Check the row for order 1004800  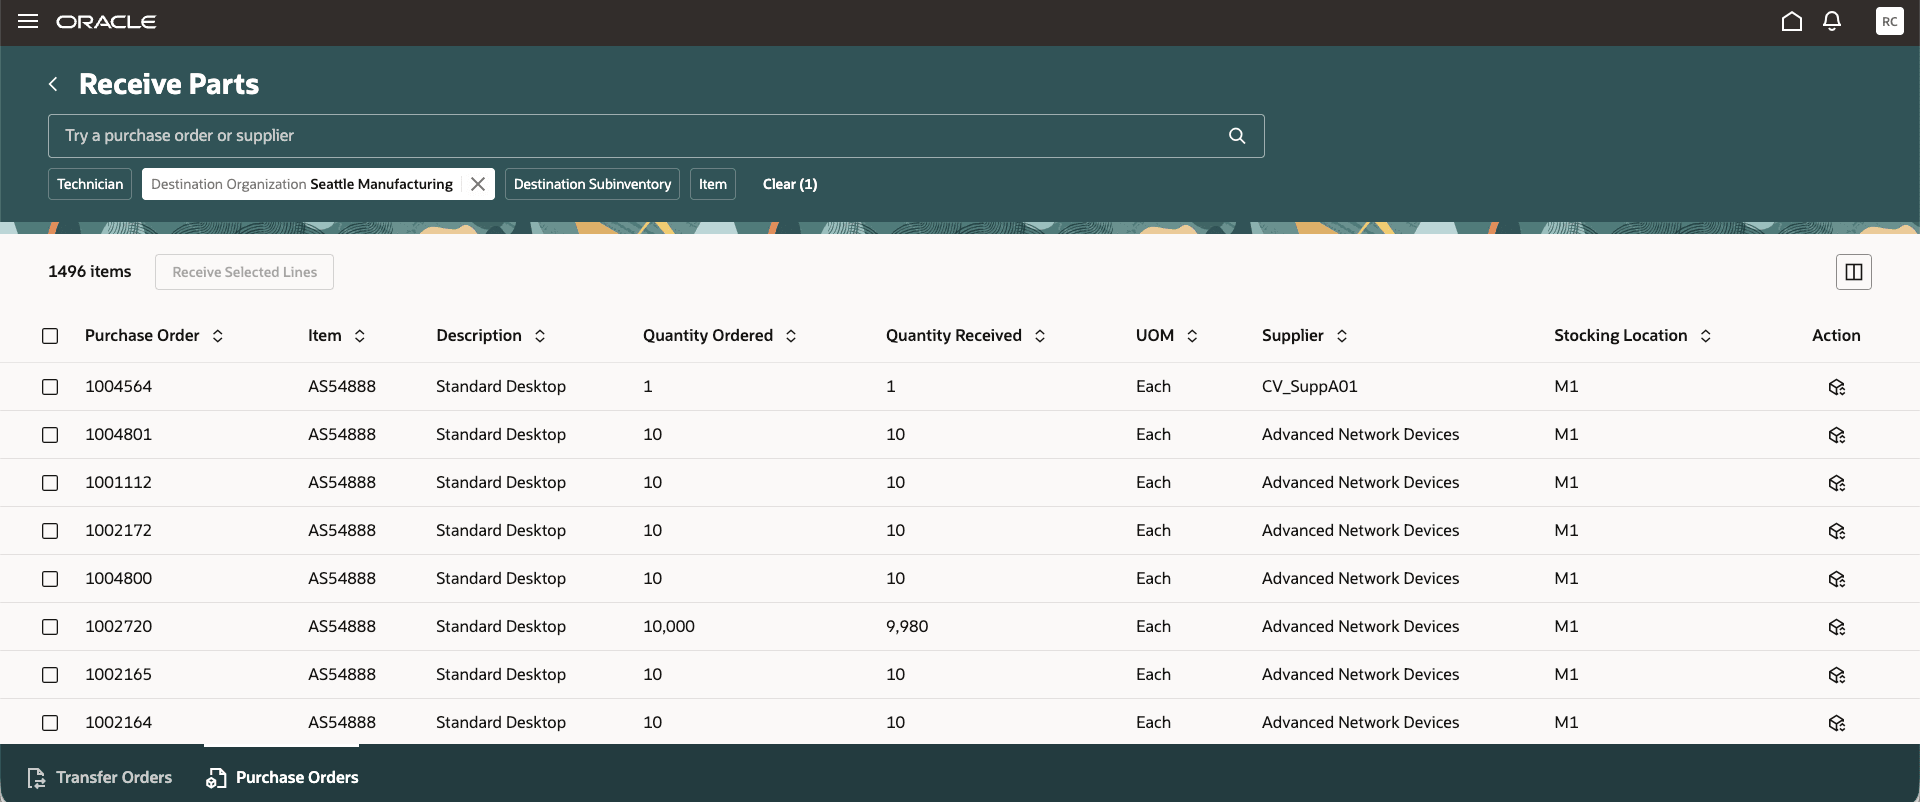(50, 579)
